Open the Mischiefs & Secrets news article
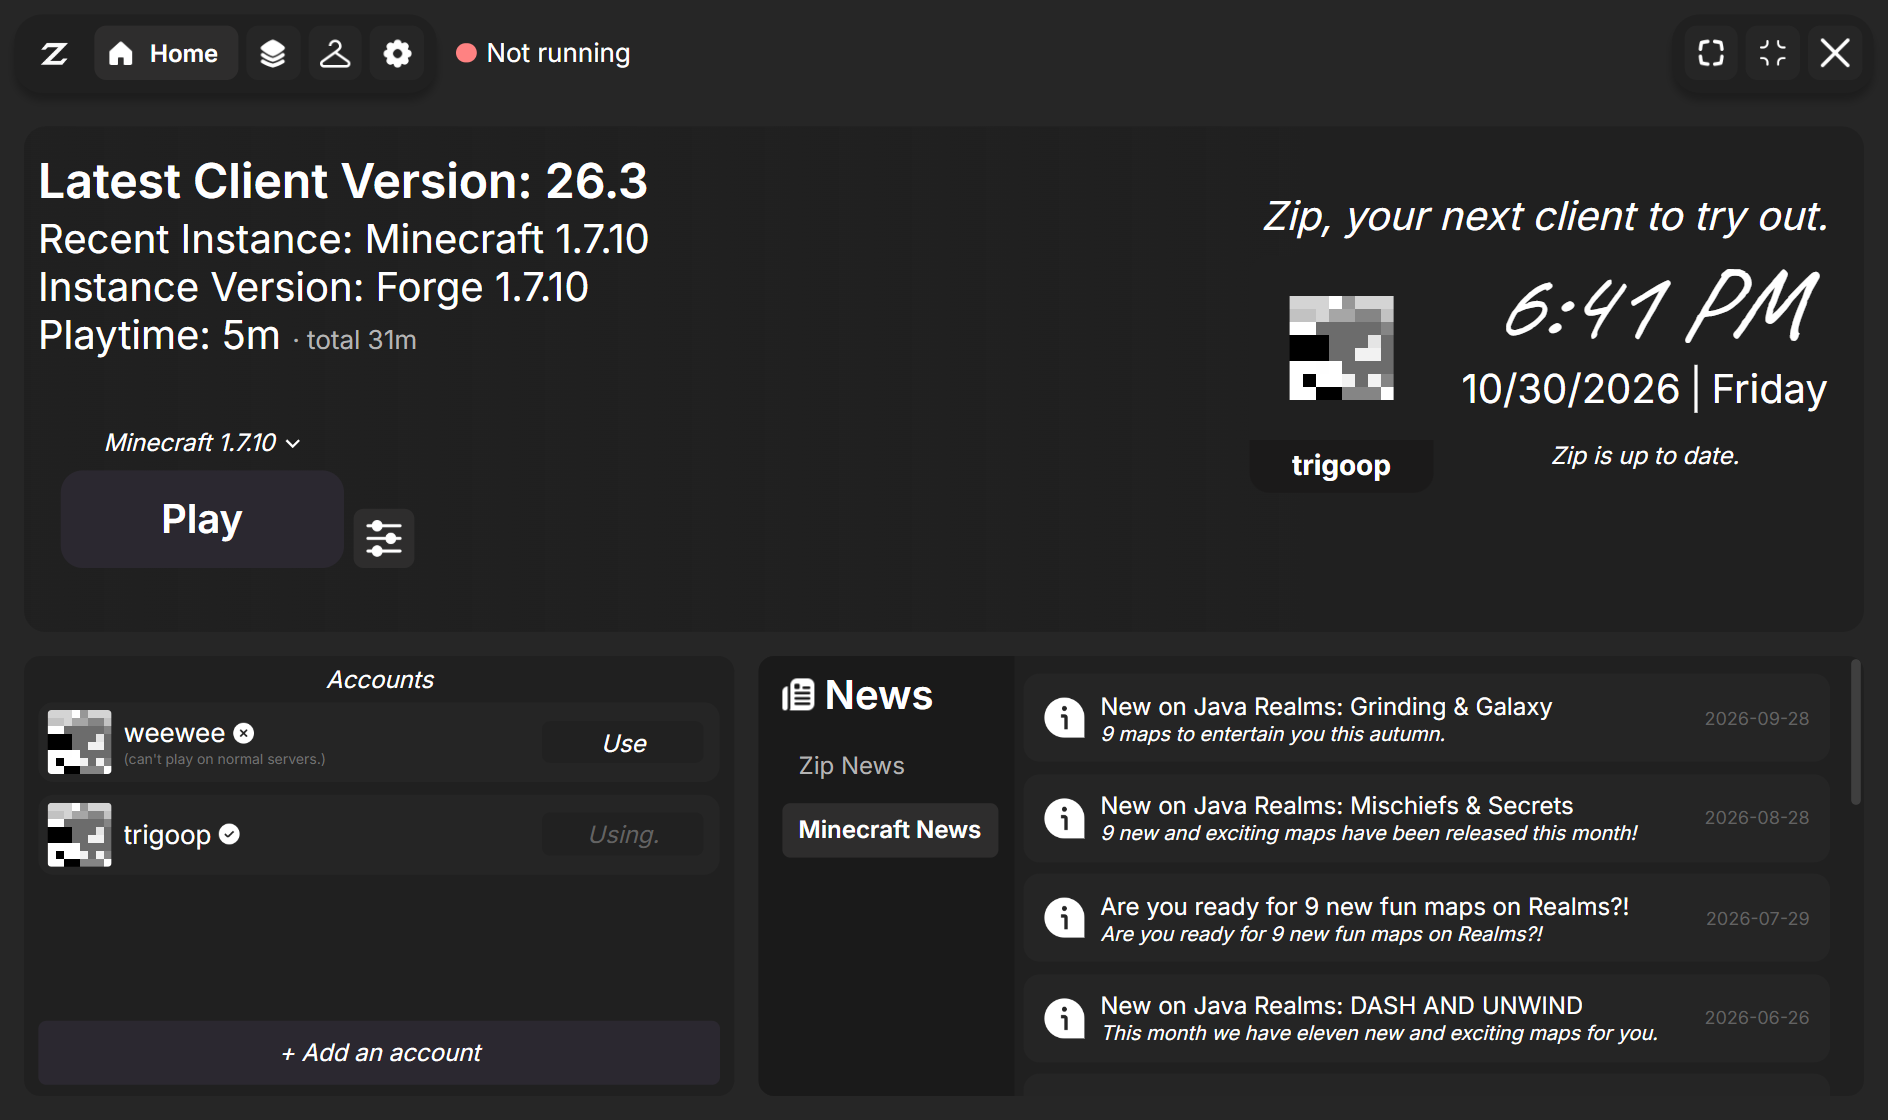1888x1120 pixels. [x=1427, y=818]
